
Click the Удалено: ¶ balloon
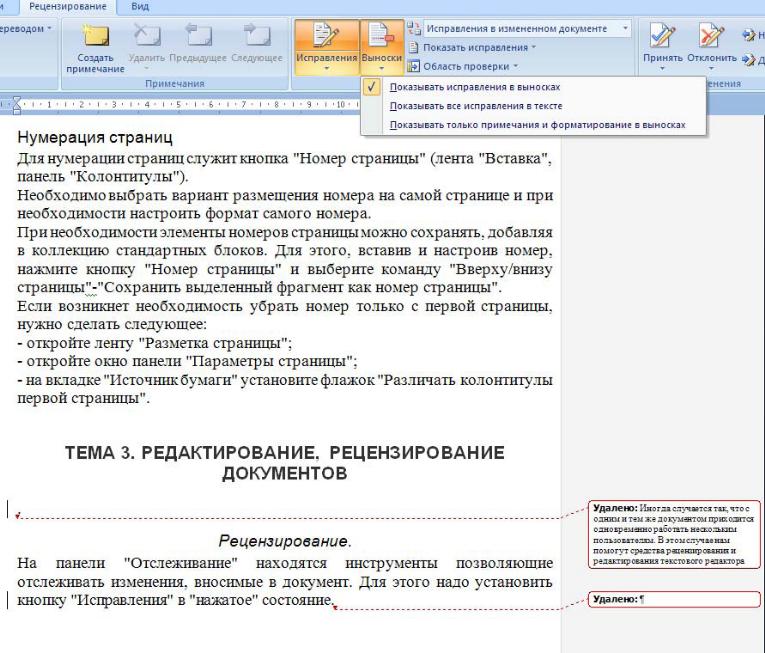point(674,599)
